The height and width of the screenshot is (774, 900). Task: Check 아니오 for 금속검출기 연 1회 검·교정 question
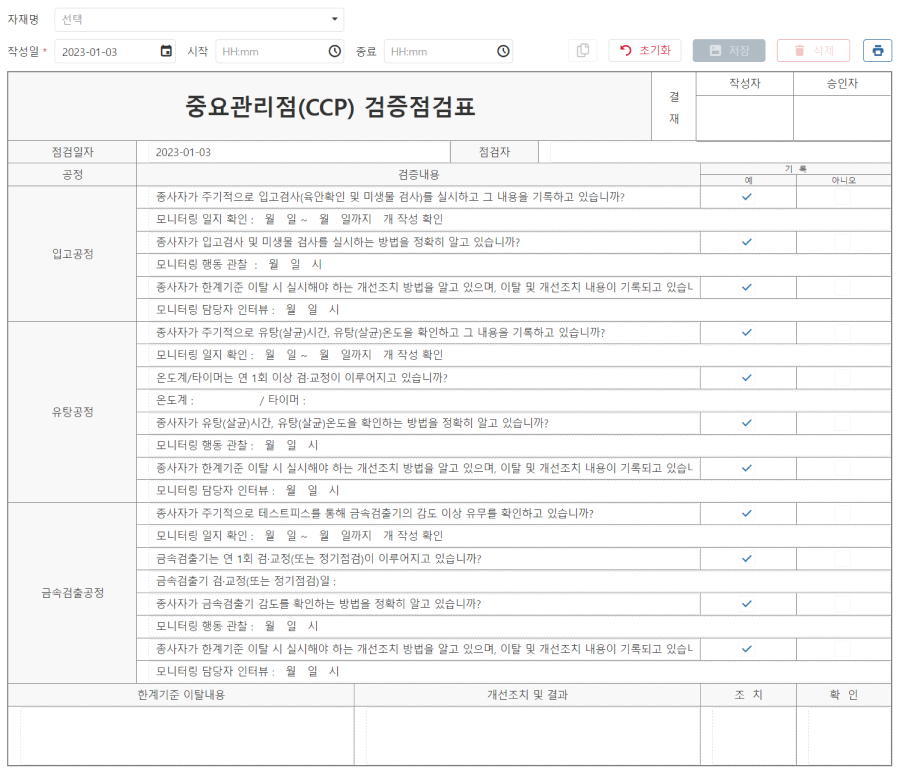[843, 558]
